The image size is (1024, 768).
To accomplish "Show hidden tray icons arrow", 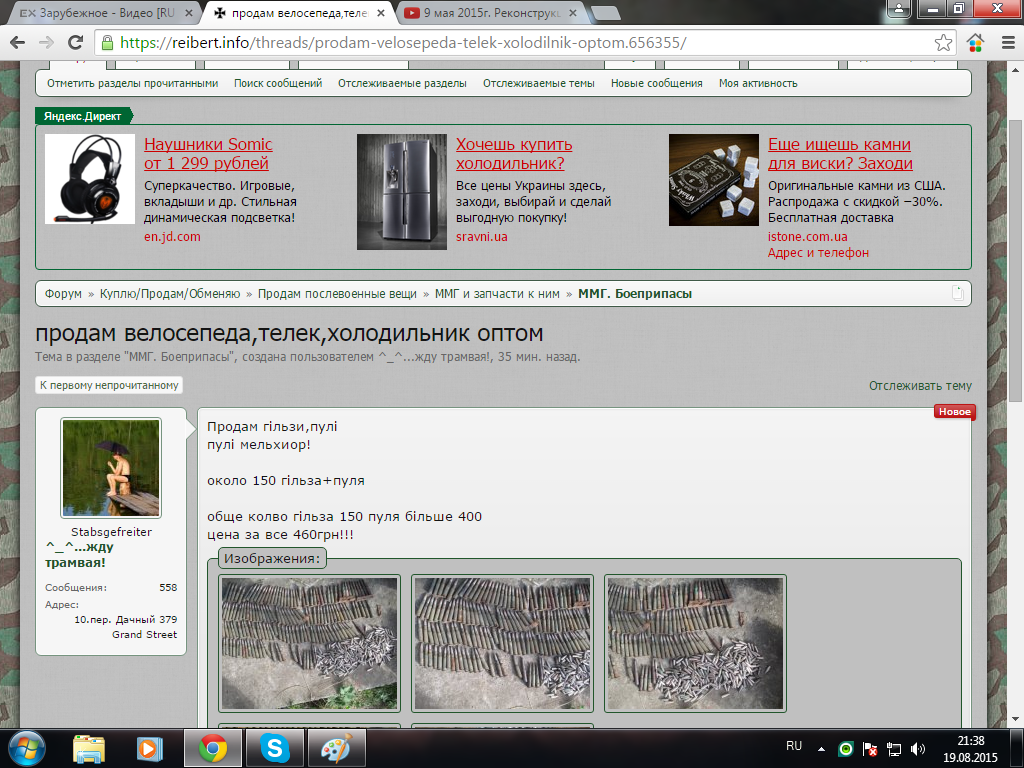I will tap(822, 748).
